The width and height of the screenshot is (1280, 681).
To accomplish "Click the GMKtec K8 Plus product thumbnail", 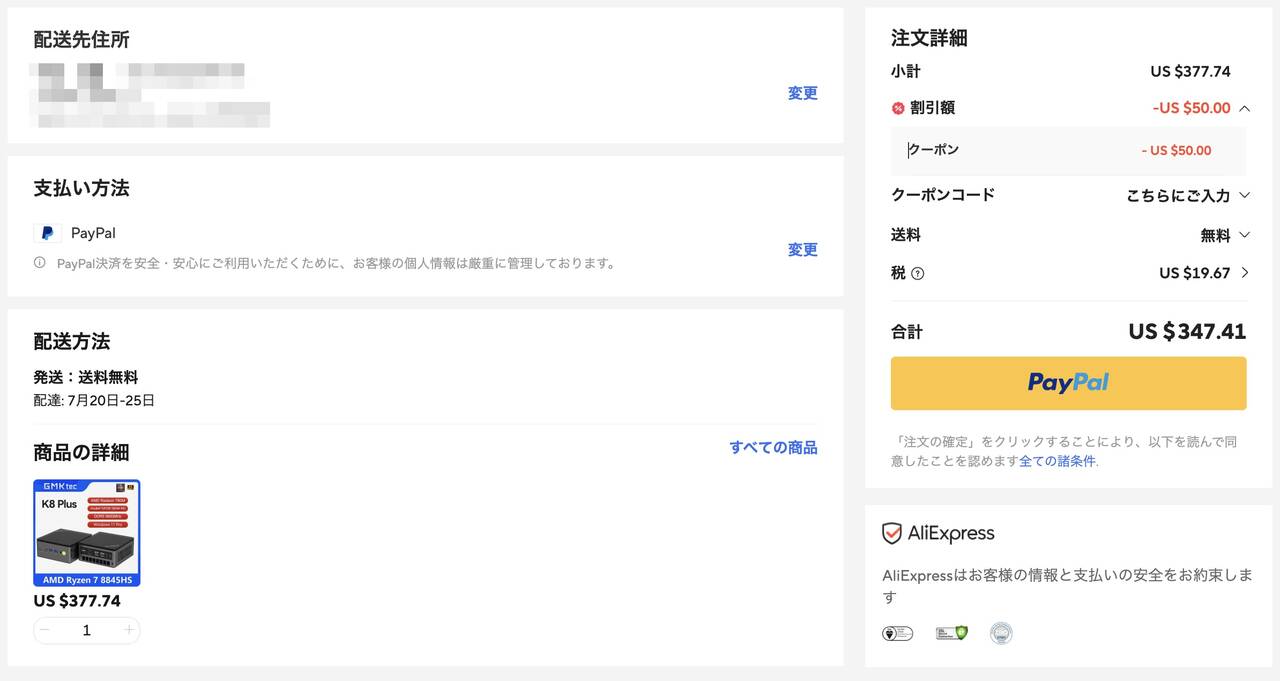I will coord(87,532).
